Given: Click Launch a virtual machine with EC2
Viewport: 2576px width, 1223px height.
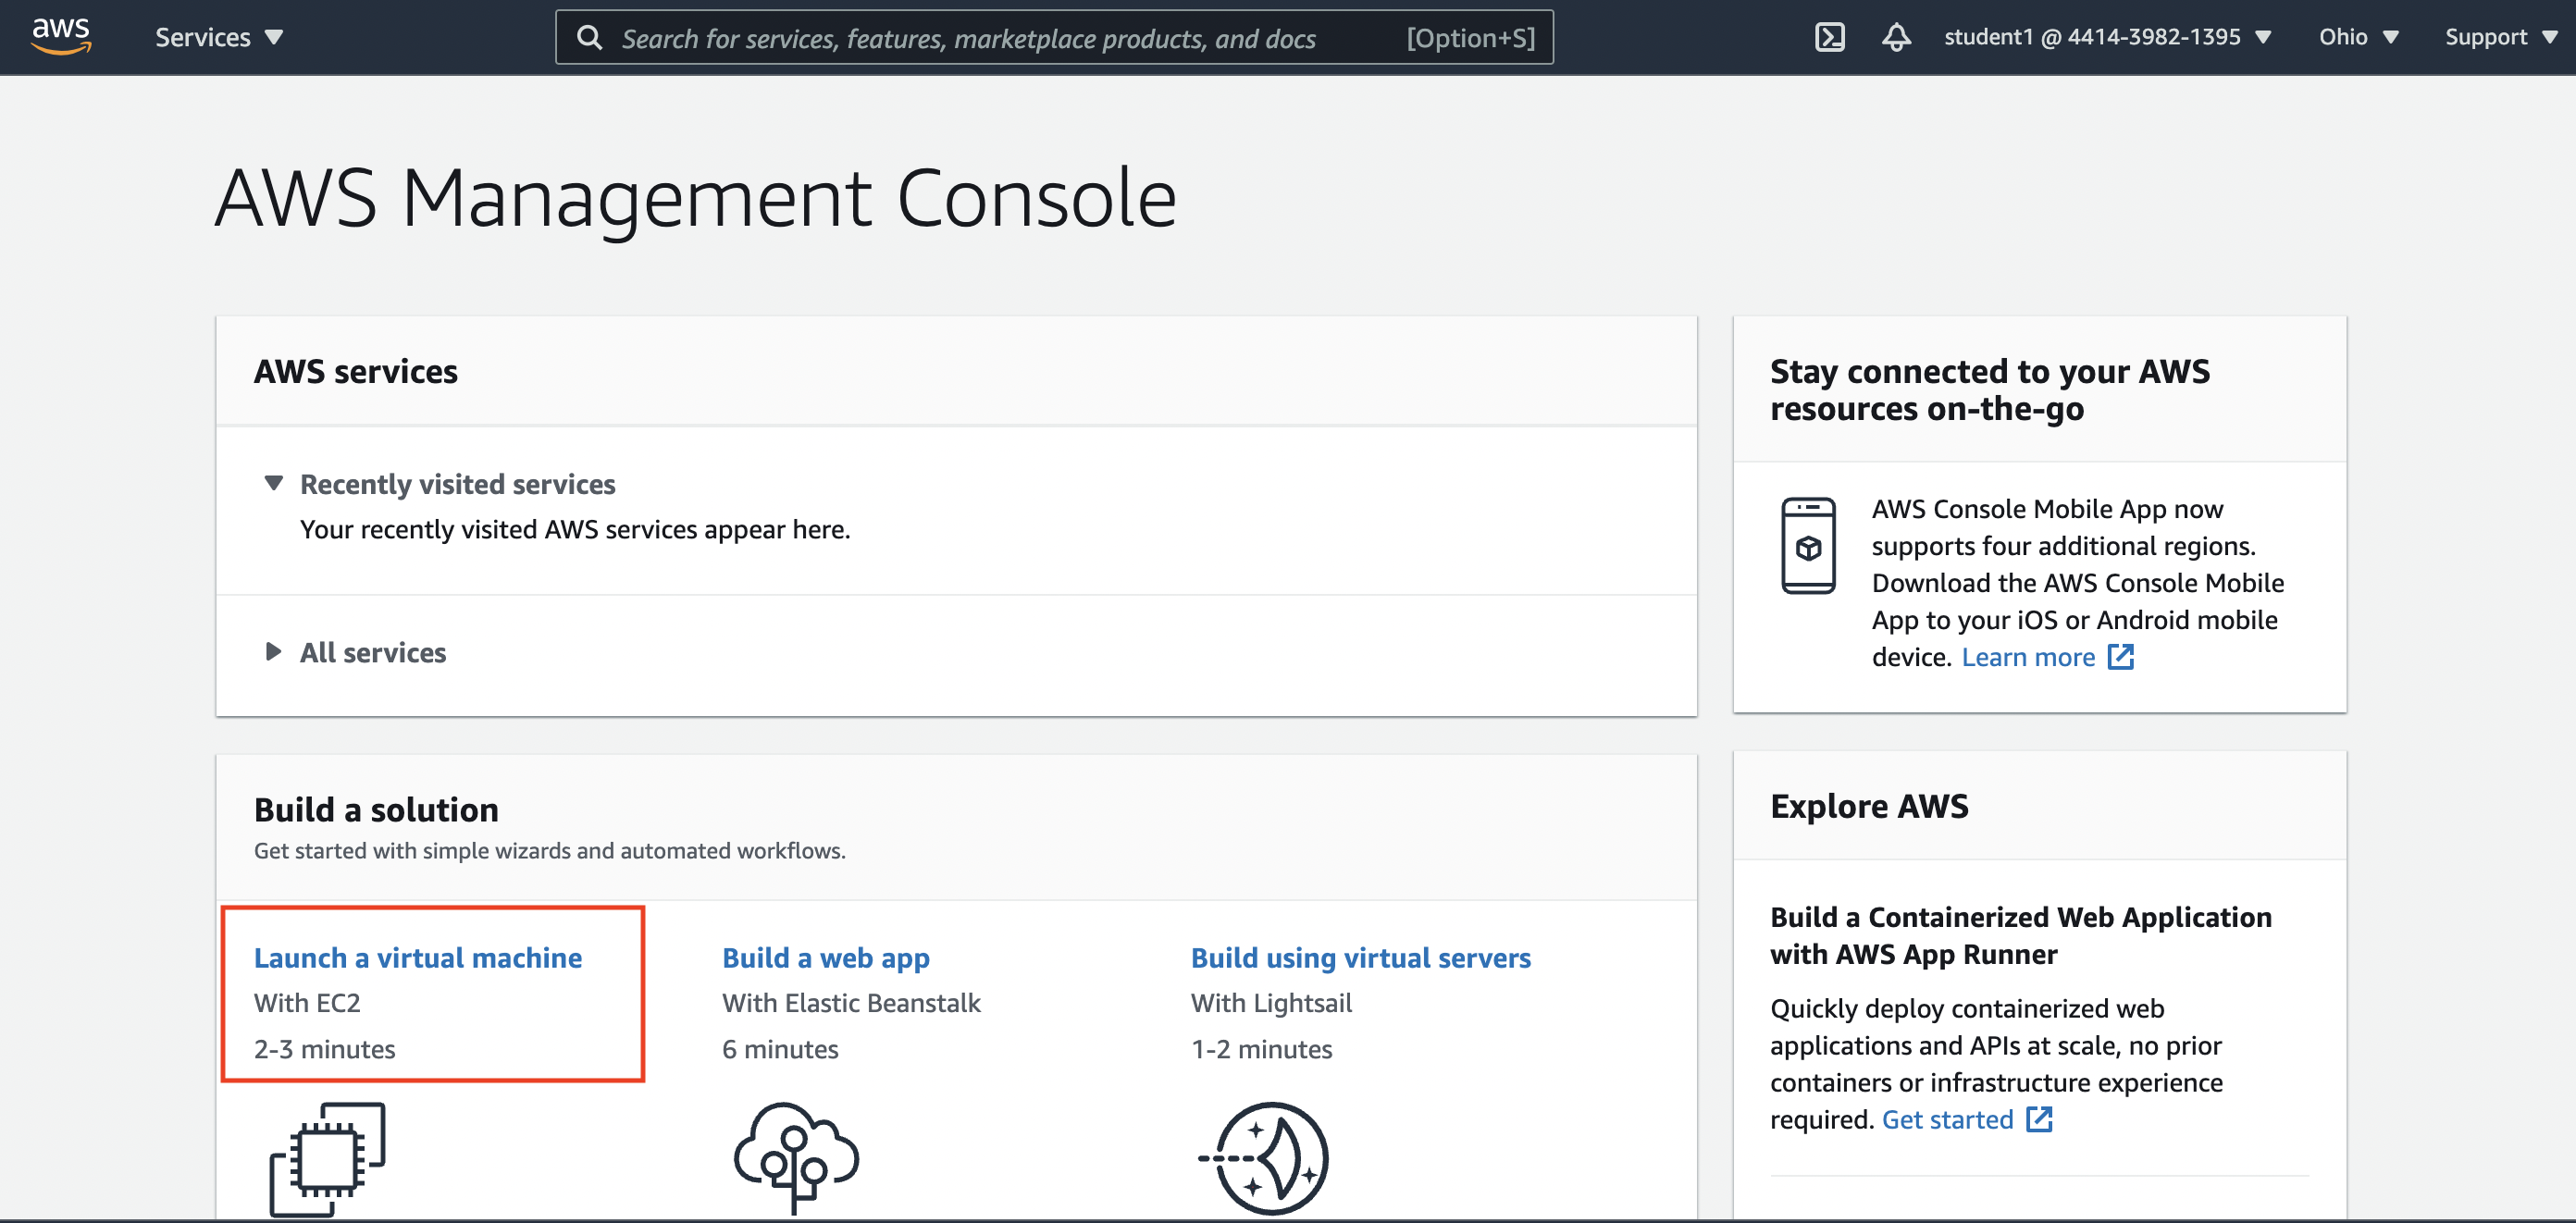Looking at the screenshot, I should (x=417, y=957).
